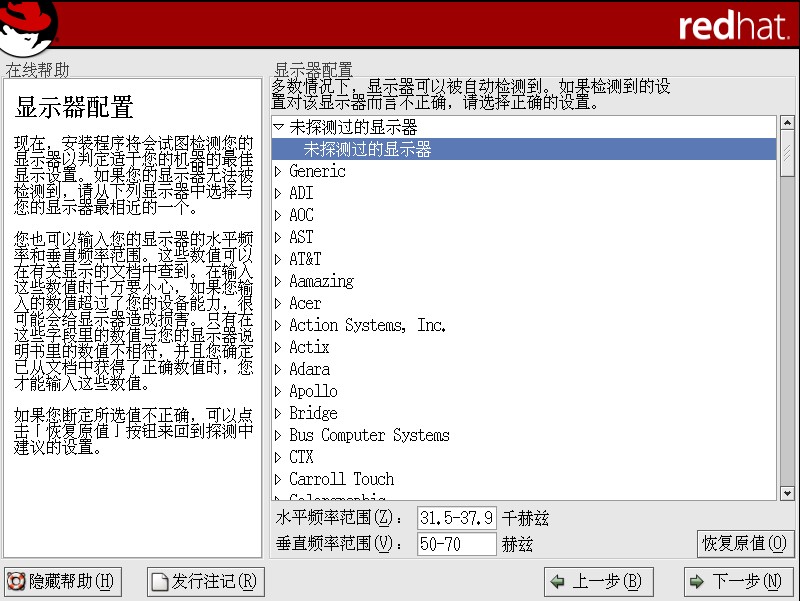Expand the AT&T manufacturer group
The width and height of the screenshot is (800, 601).
click(x=278, y=259)
